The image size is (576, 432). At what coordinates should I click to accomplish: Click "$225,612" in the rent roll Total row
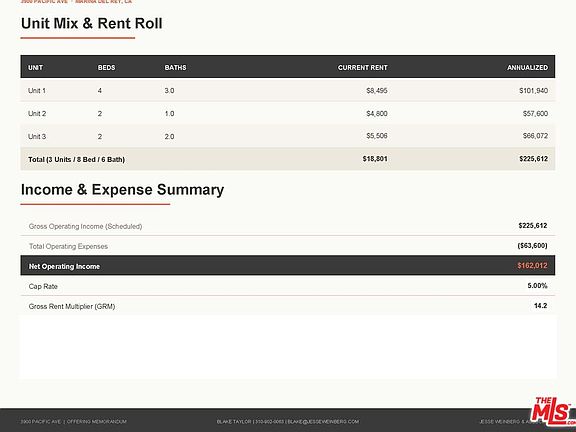coord(533,159)
